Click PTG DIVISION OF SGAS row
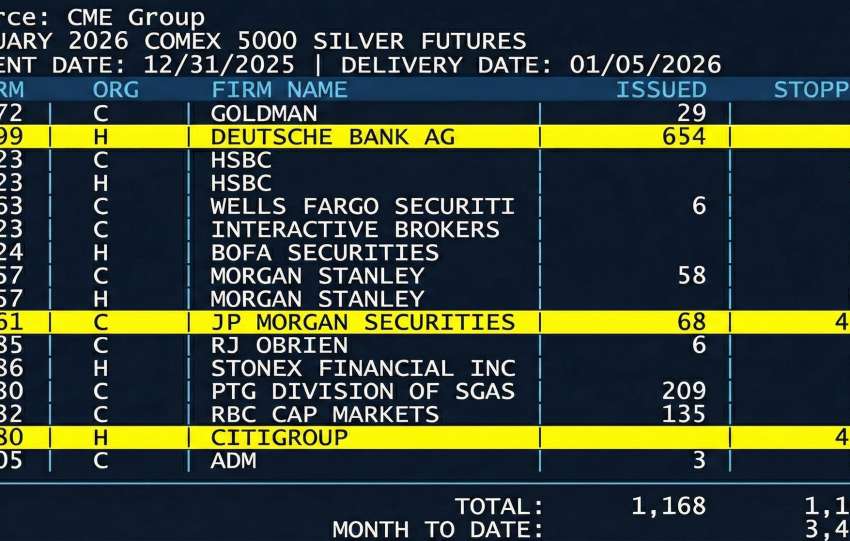This screenshot has width=850, height=541. pos(362,391)
